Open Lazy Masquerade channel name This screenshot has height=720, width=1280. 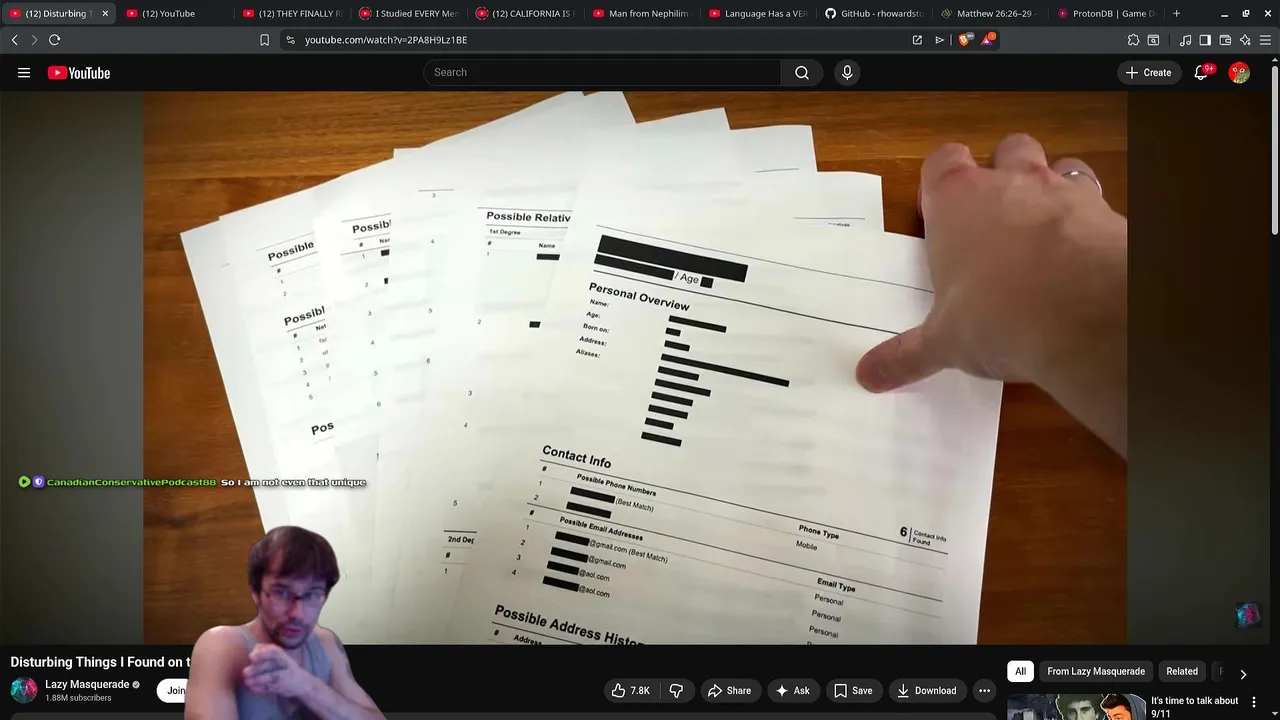87,685
